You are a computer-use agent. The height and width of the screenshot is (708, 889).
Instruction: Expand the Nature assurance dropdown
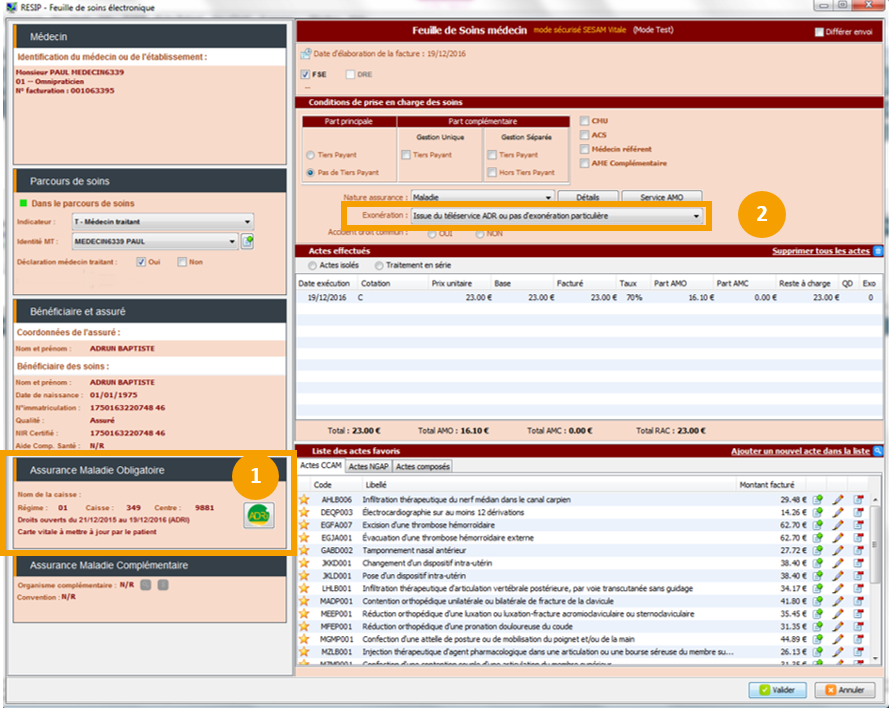[x=548, y=197]
